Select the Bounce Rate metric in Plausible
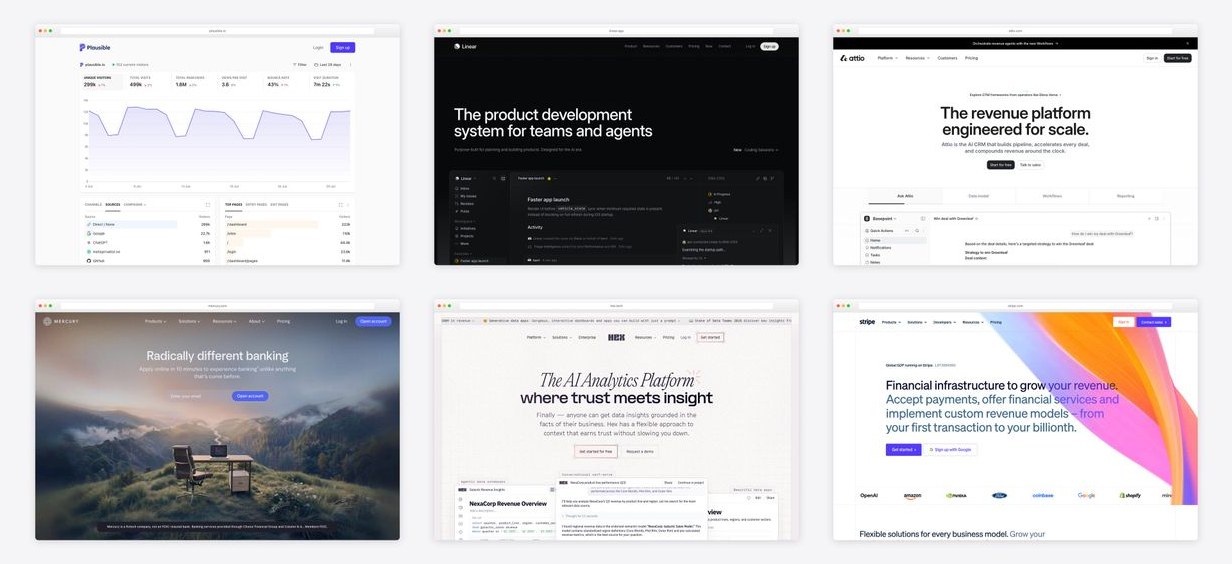Screen dimensions: 1232x564 [x=286, y=82]
